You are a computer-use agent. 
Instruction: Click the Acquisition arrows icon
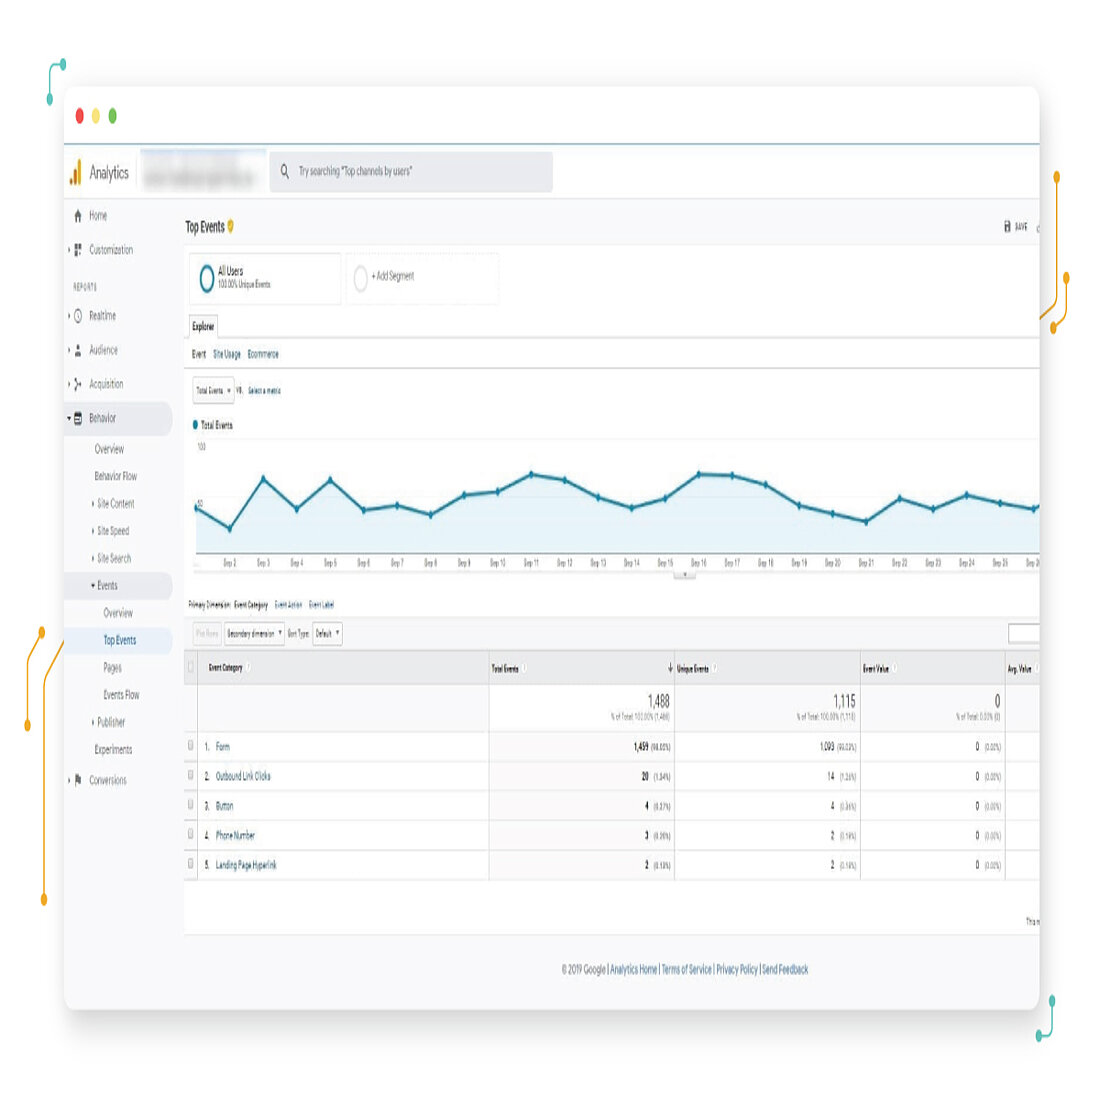(78, 384)
